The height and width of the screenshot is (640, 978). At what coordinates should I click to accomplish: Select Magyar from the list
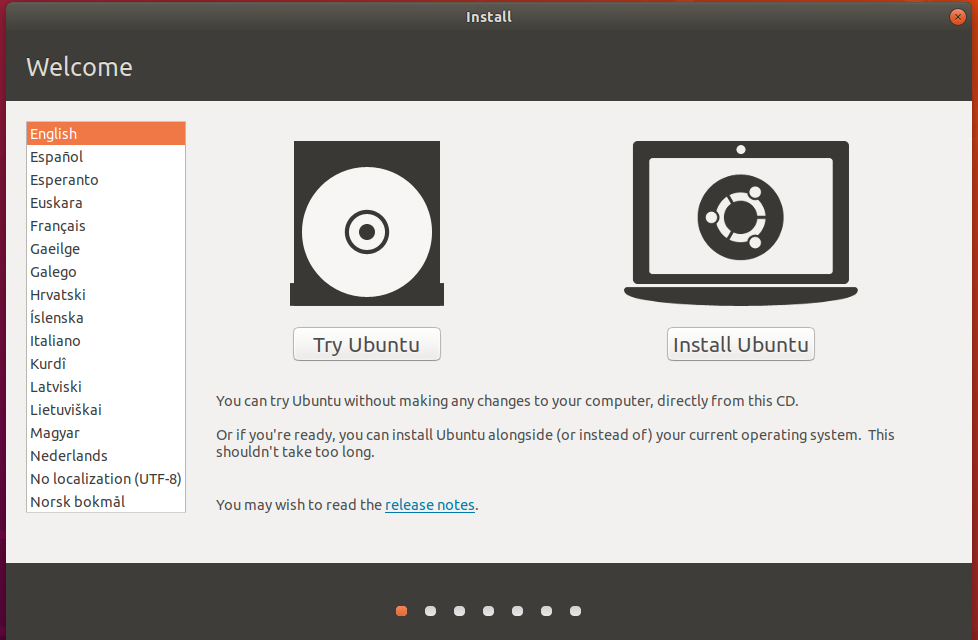(106, 432)
